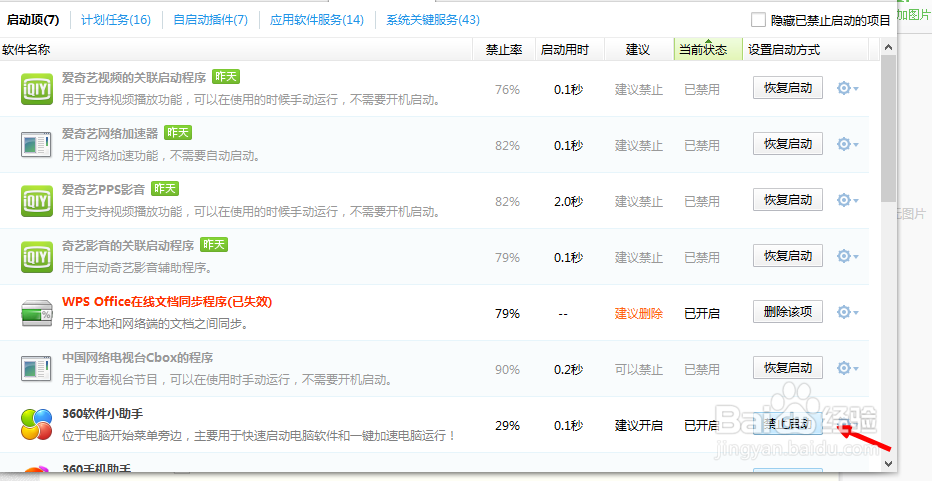Image resolution: width=932 pixels, height=481 pixels.
Task: Sort by 当前状态 column header
Action: [707, 50]
